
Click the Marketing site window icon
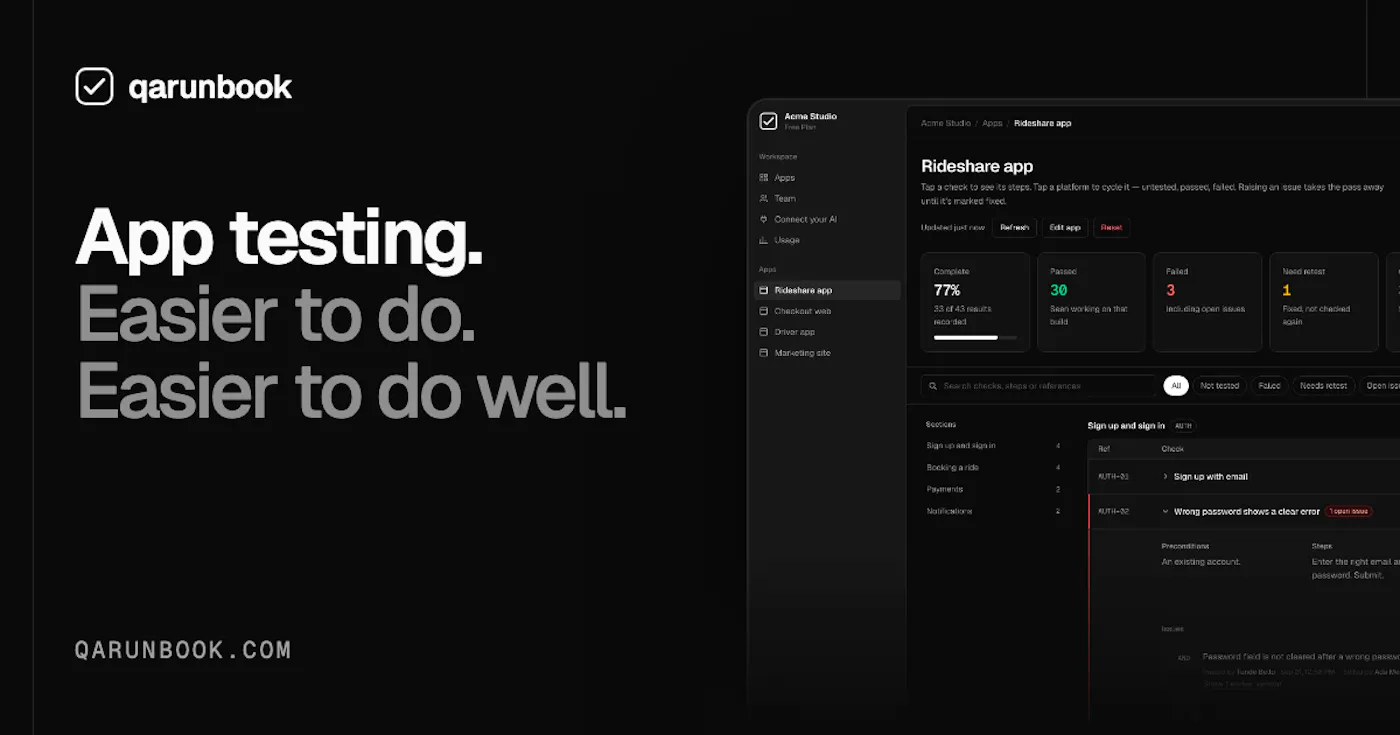pos(764,353)
